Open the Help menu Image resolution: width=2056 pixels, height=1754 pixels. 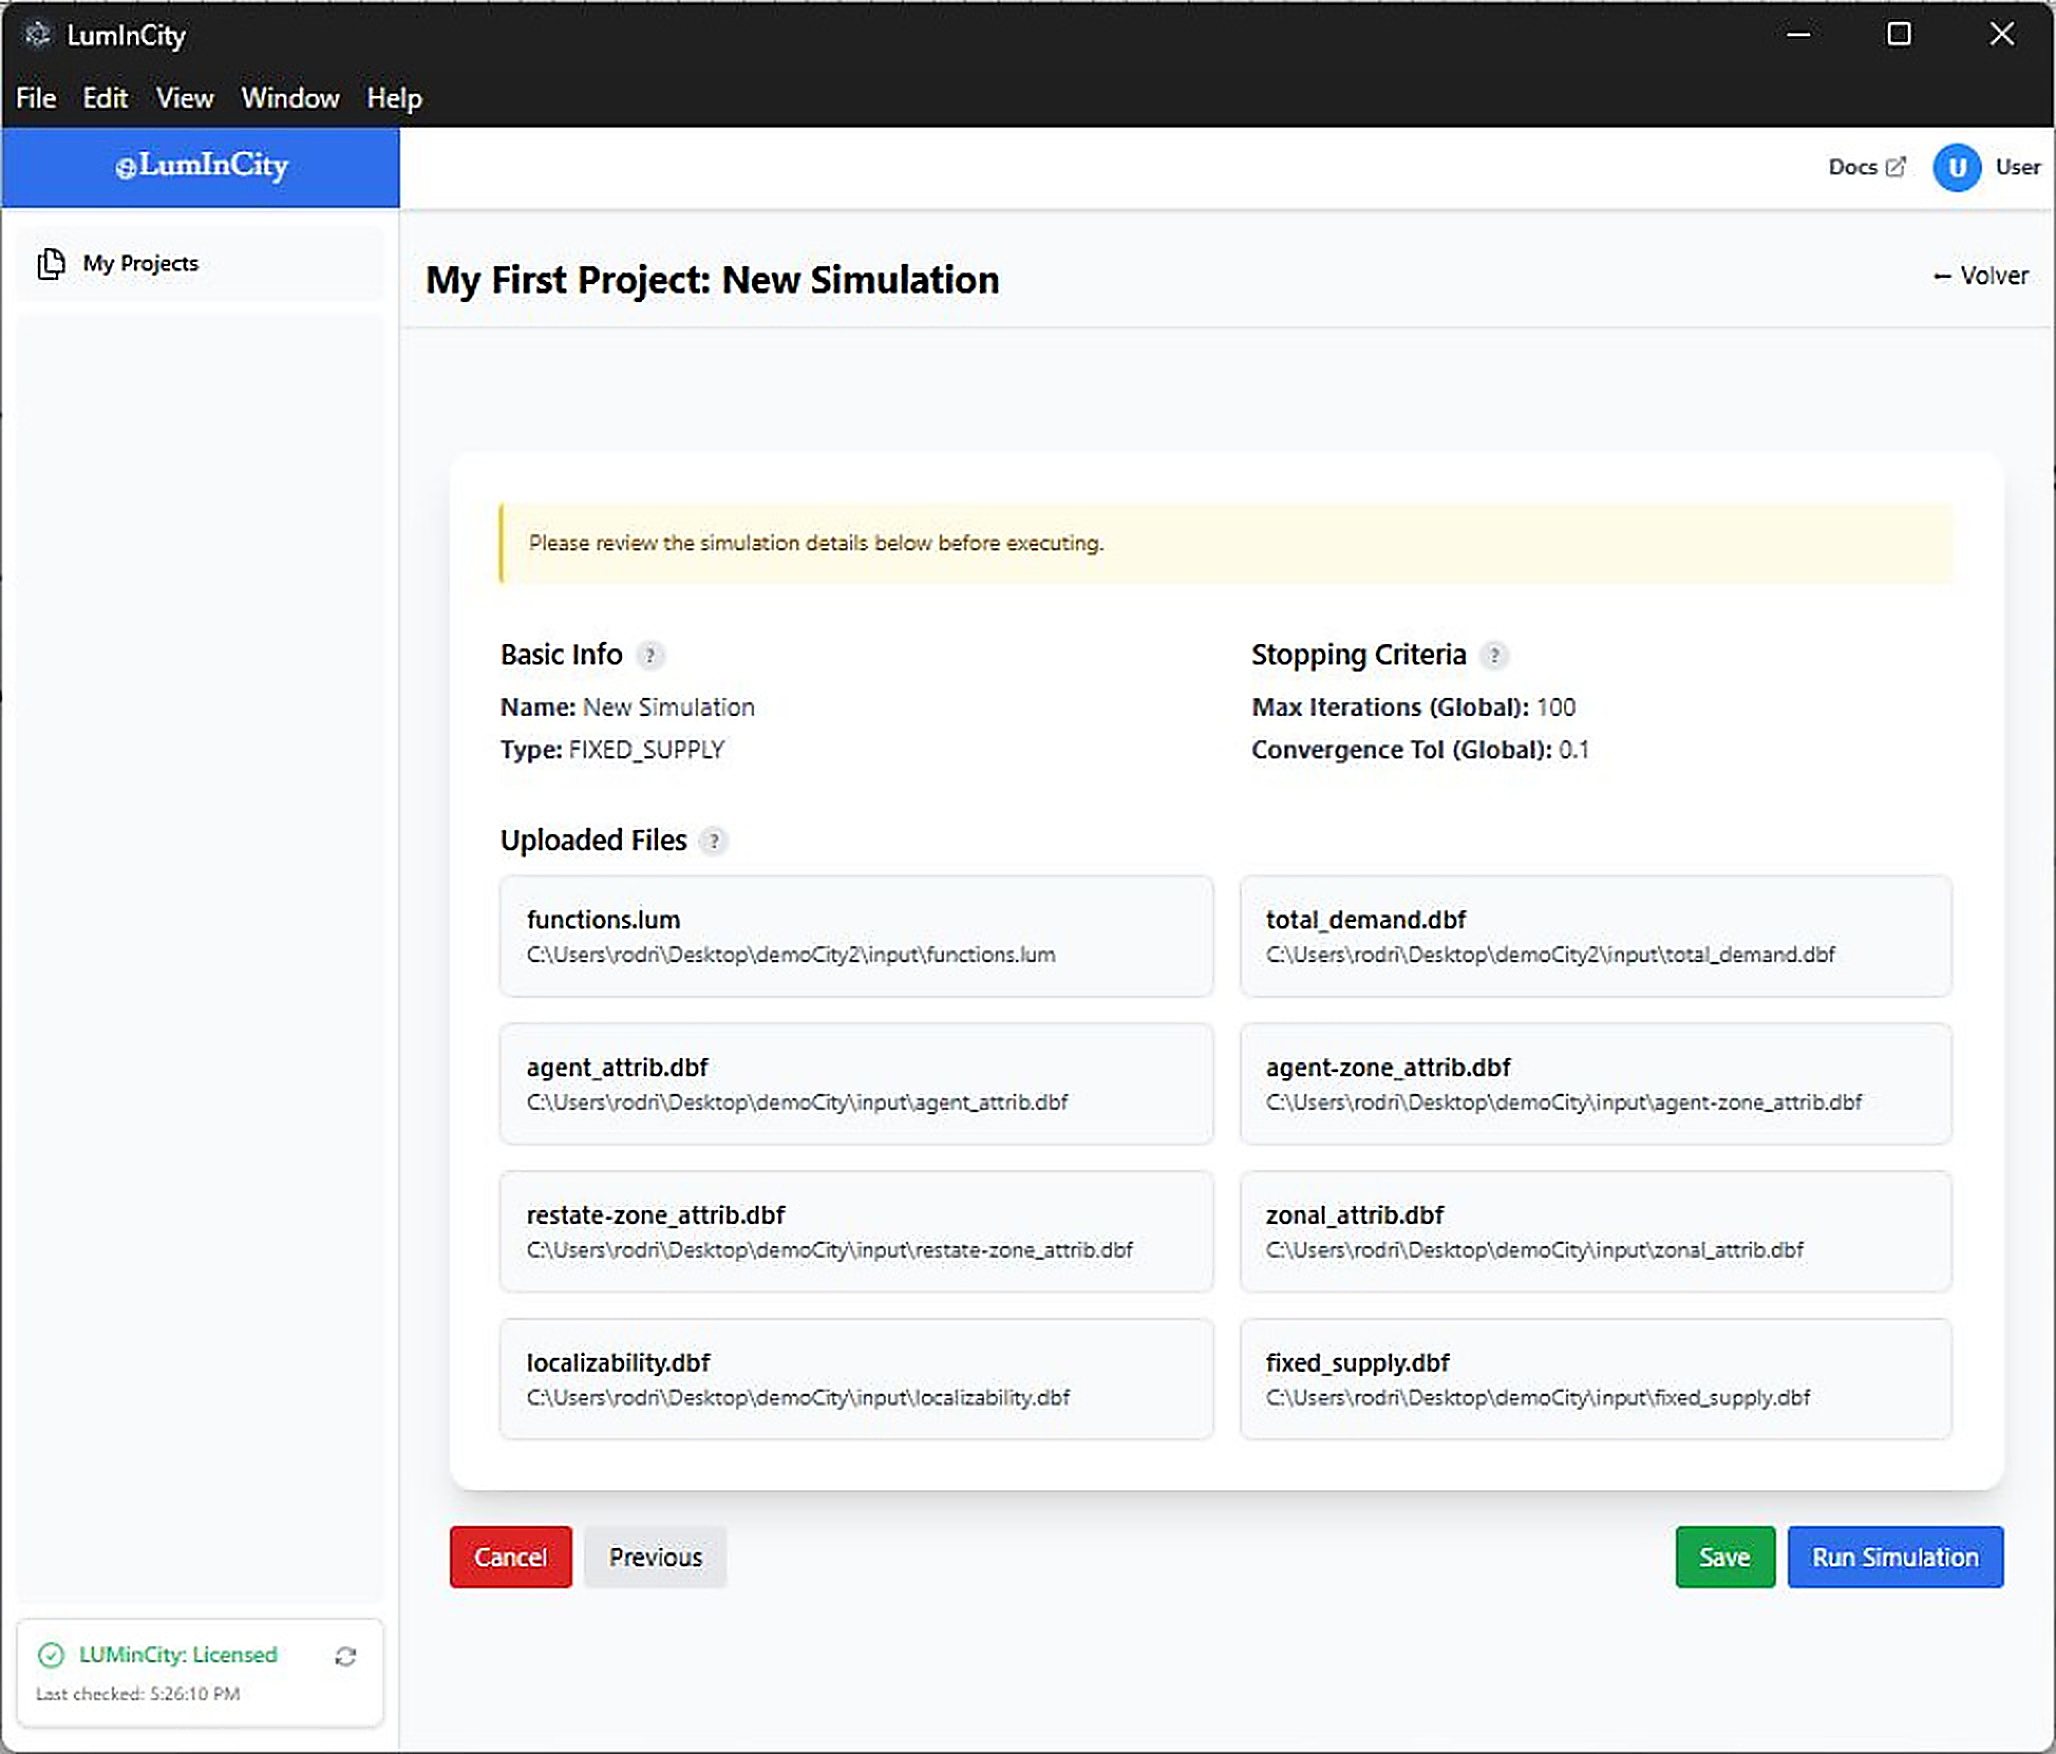(x=394, y=98)
